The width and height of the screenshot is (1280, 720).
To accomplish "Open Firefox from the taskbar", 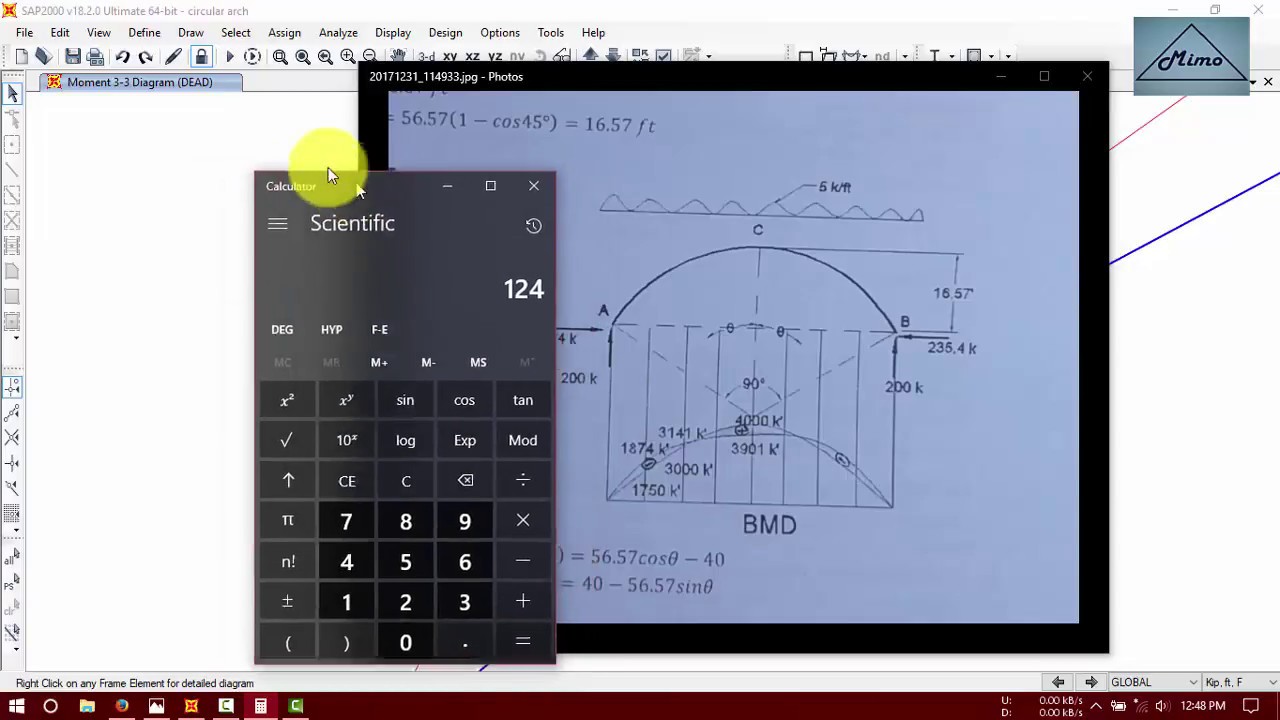I will [122, 706].
